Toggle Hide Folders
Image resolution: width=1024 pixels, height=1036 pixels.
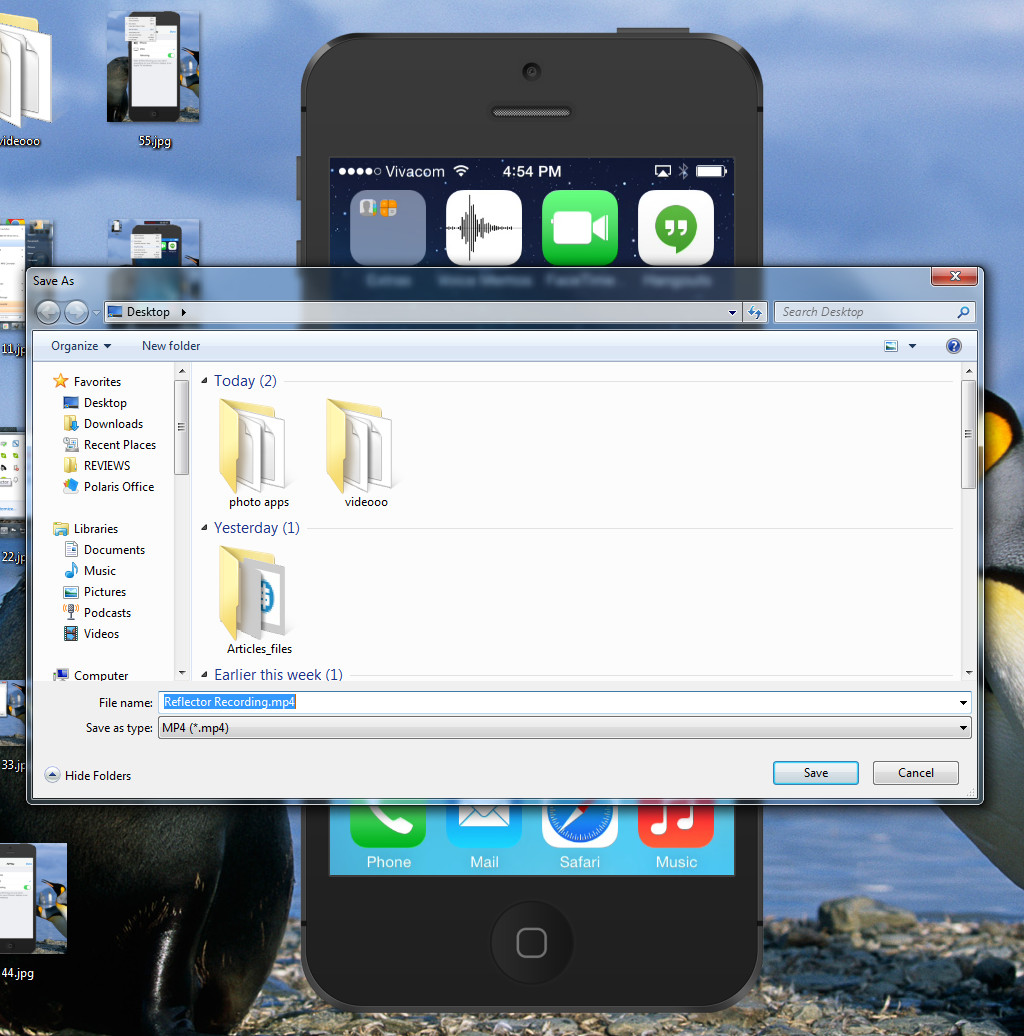tap(89, 775)
